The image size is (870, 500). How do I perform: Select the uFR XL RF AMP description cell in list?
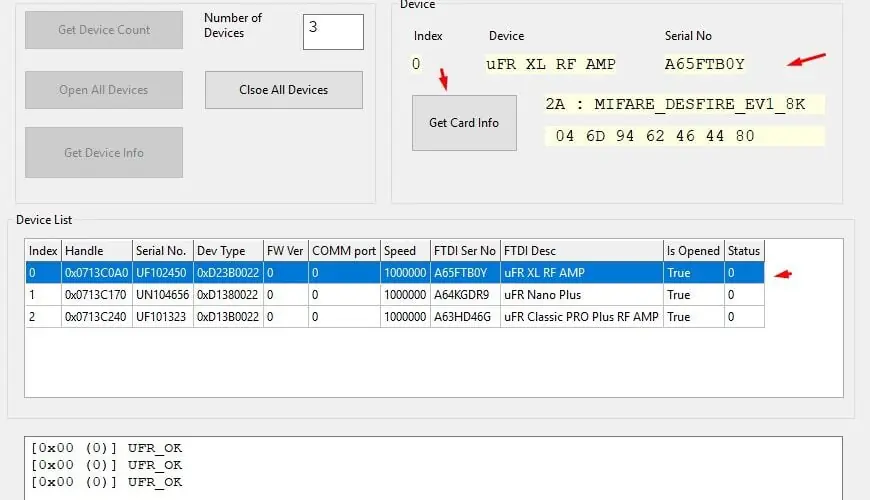point(581,273)
